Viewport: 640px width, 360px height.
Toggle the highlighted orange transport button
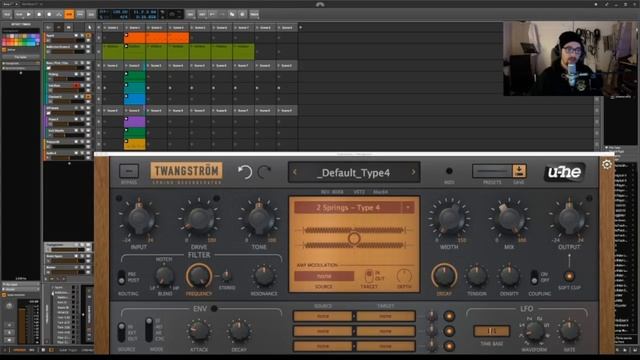pyautogui.click(x=69, y=14)
